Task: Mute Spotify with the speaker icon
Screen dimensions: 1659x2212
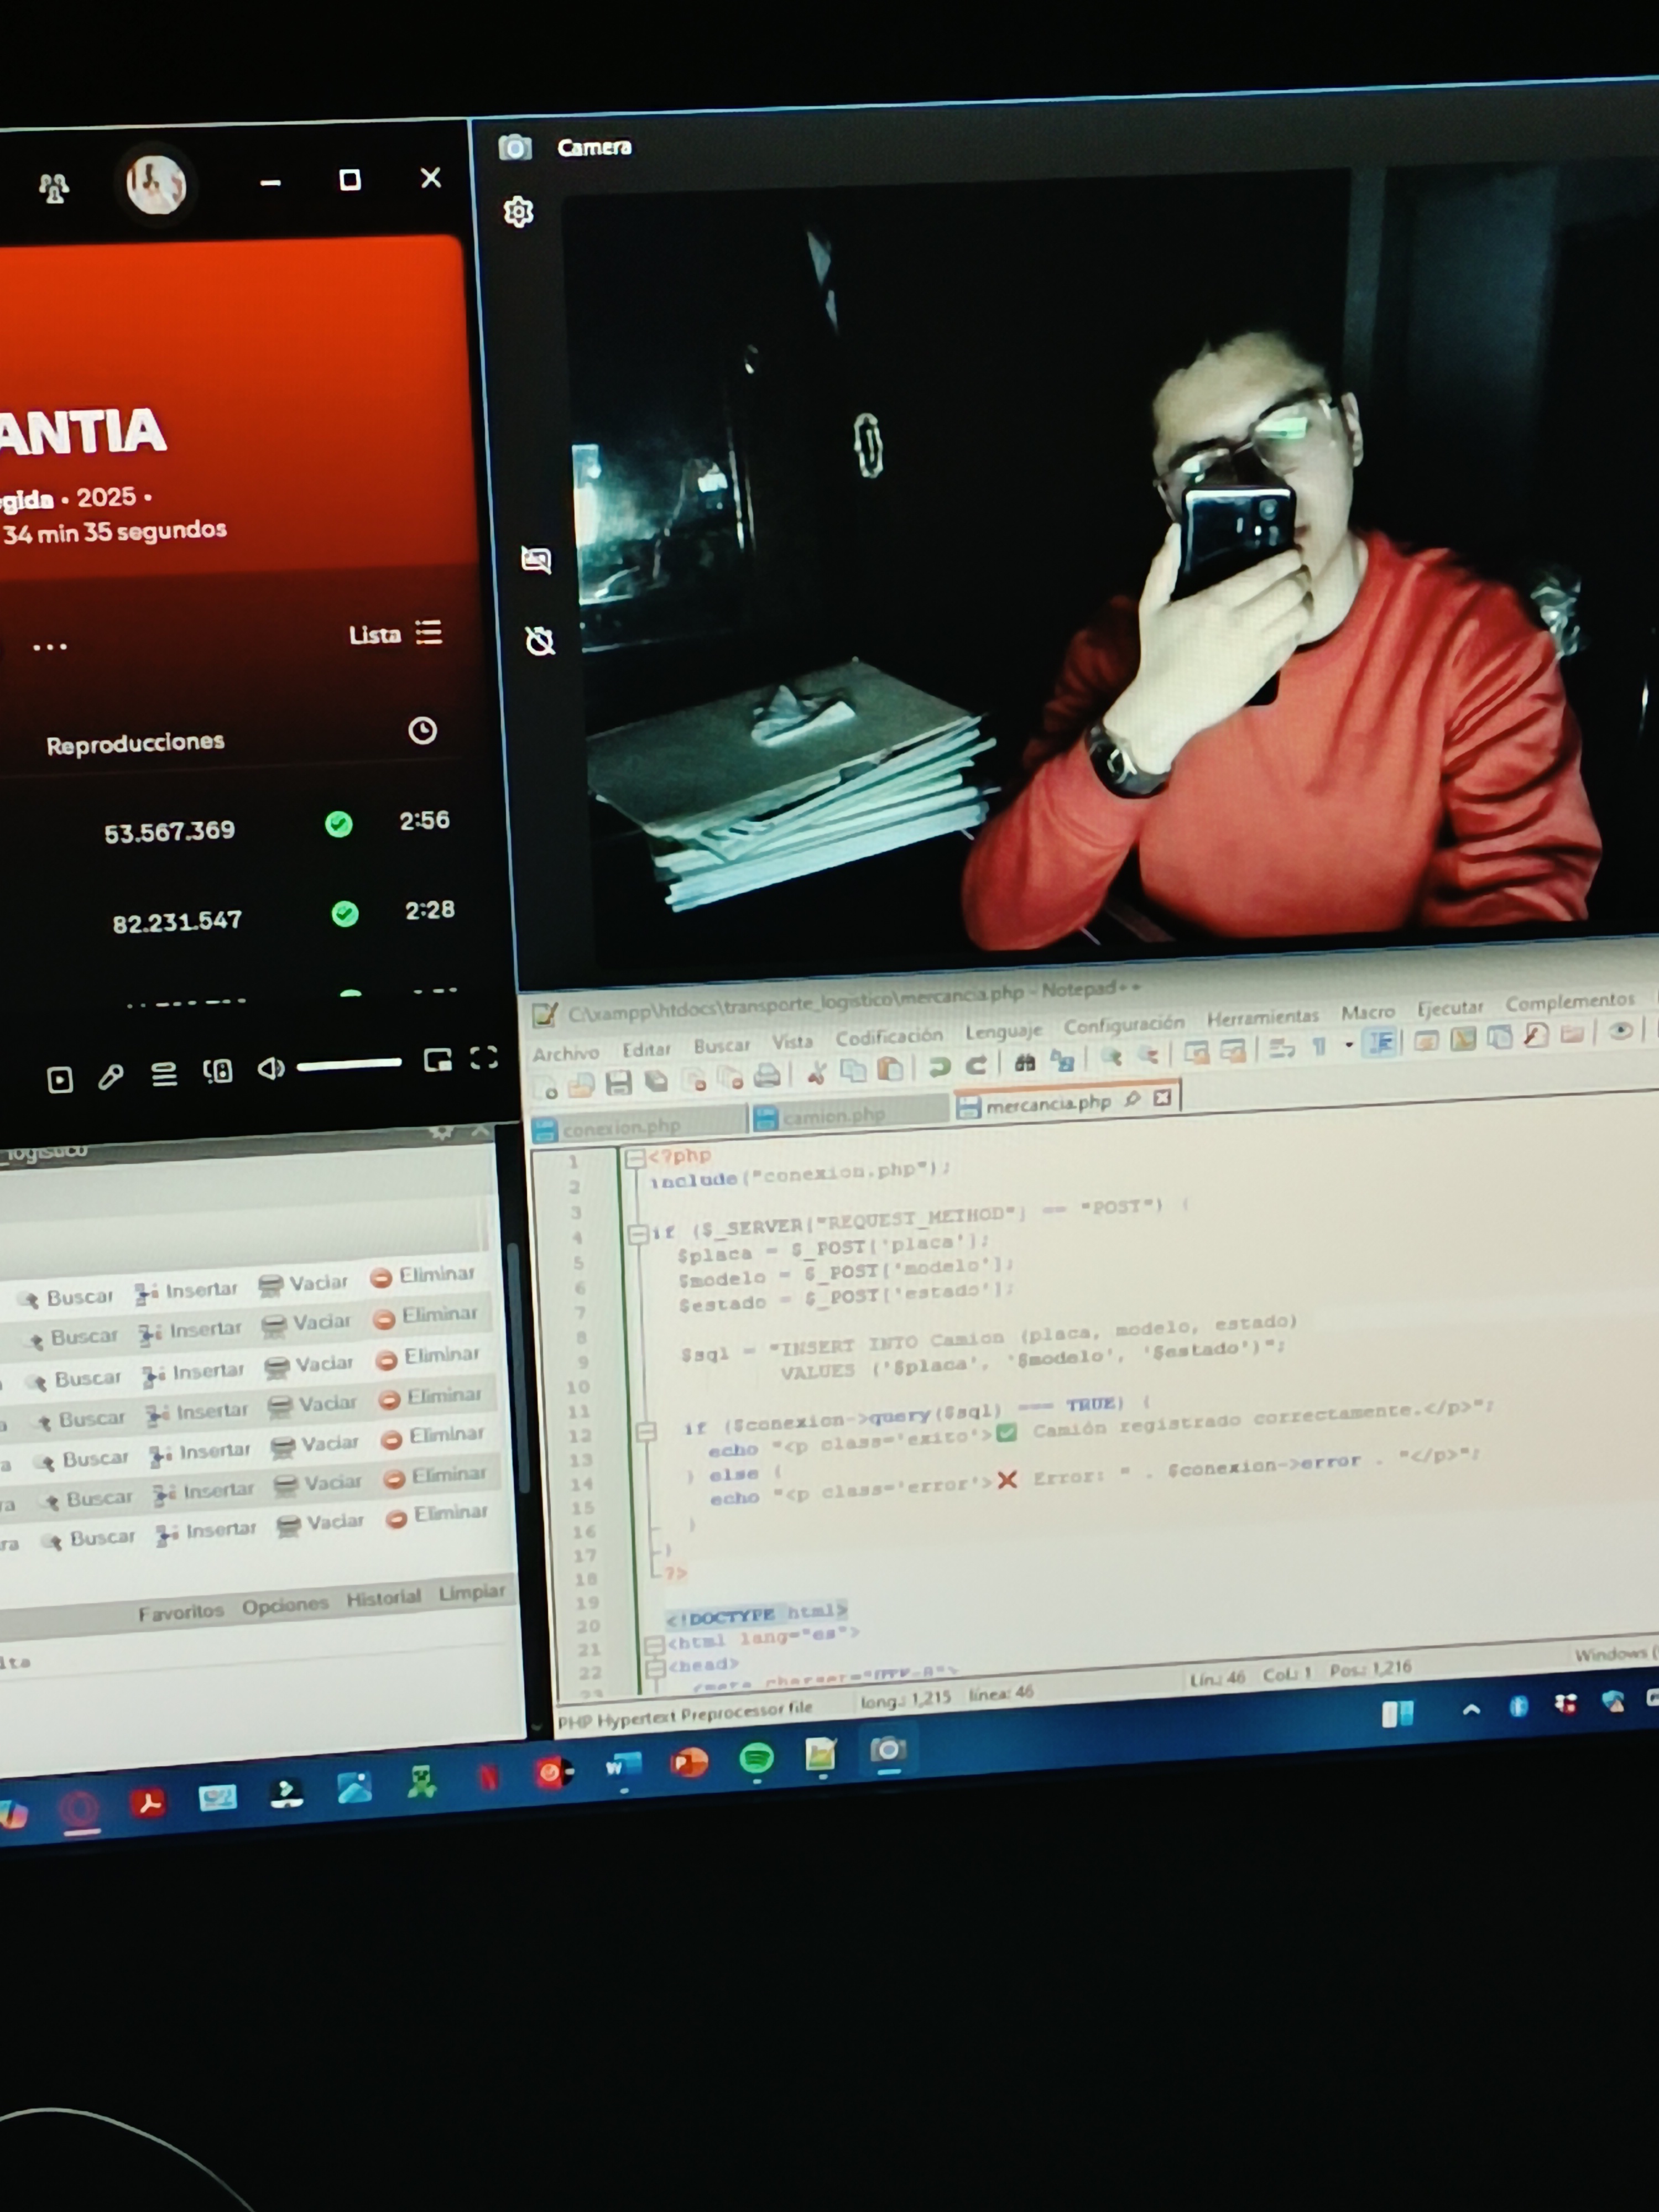Action: 271,1069
